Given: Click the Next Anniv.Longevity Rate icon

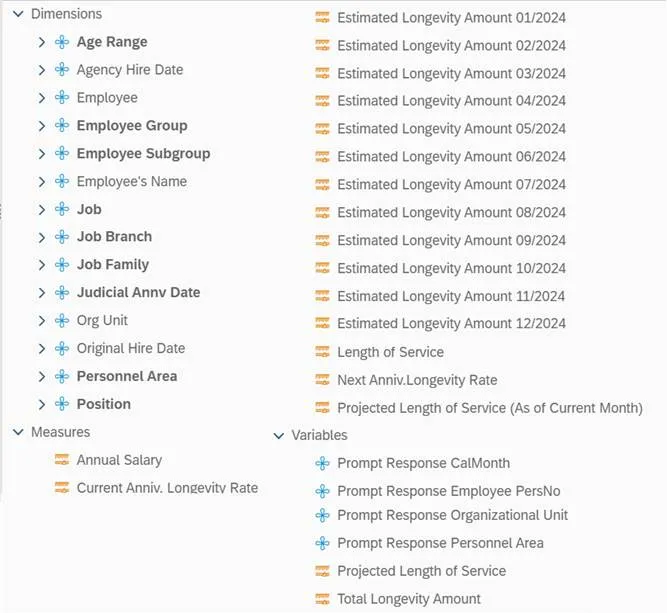Looking at the screenshot, I should (322, 380).
